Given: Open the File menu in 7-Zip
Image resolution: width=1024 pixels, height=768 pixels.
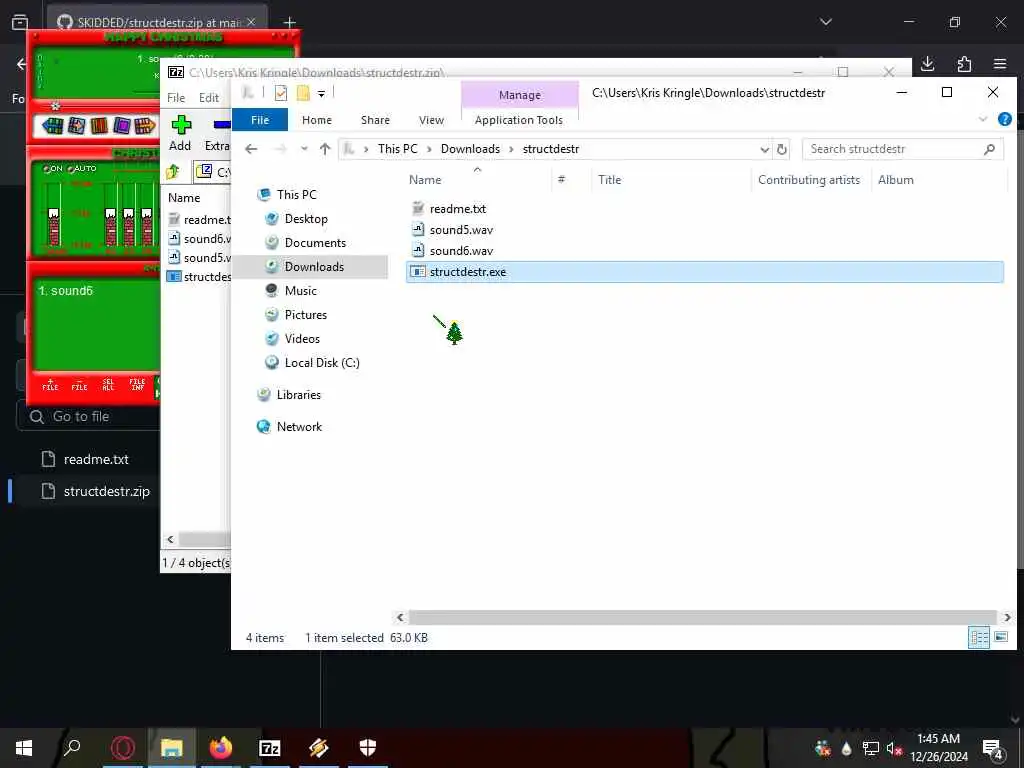Looking at the screenshot, I should click(176, 97).
